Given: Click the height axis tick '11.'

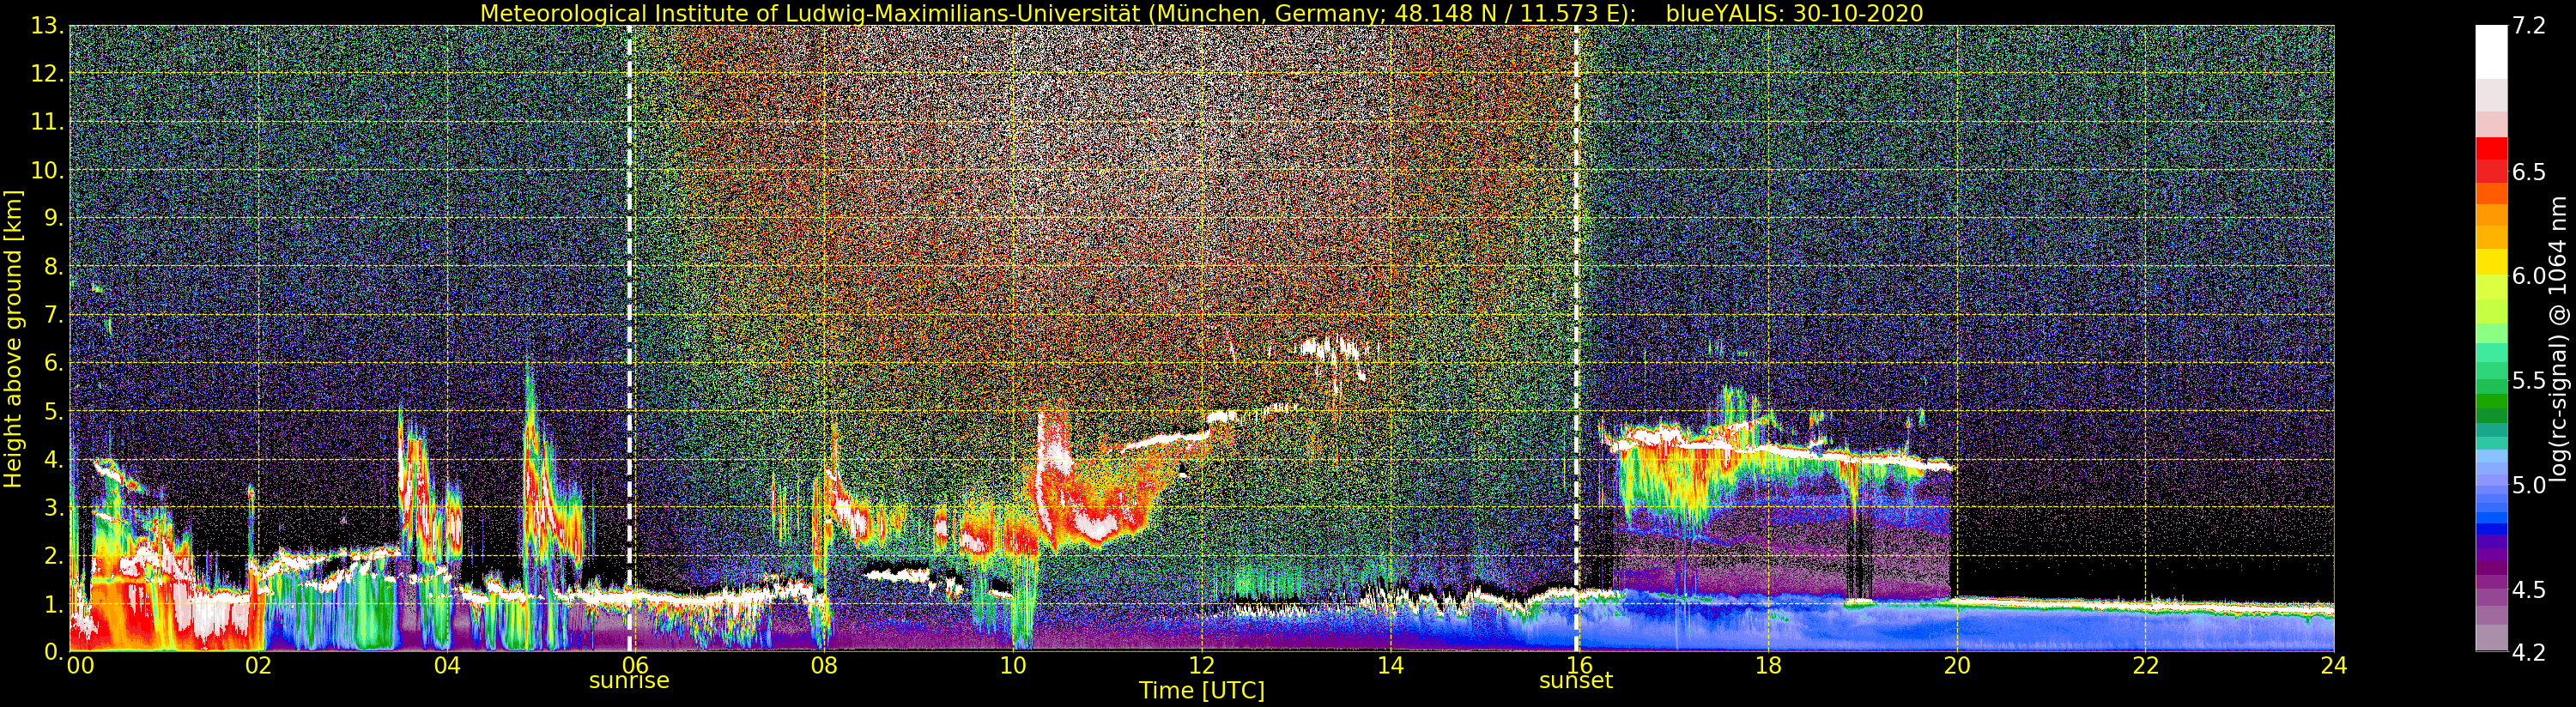Looking at the screenshot, I should pyautogui.click(x=48, y=122).
